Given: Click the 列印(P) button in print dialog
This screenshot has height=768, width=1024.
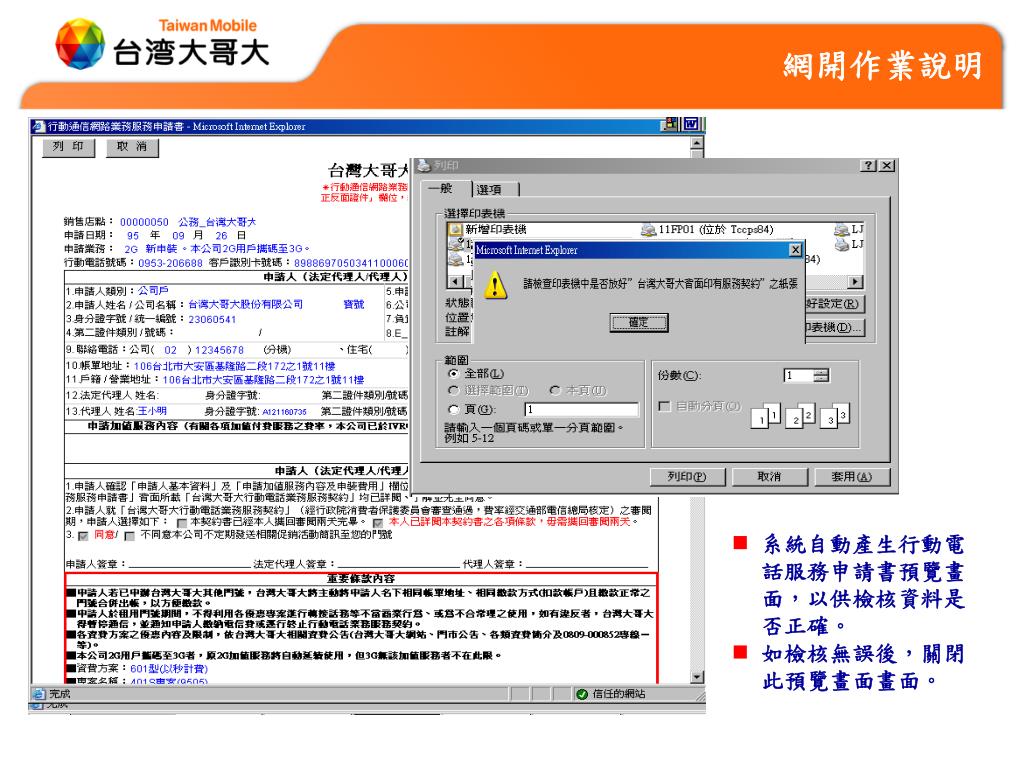Looking at the screenshot, I should click(687, 477).
